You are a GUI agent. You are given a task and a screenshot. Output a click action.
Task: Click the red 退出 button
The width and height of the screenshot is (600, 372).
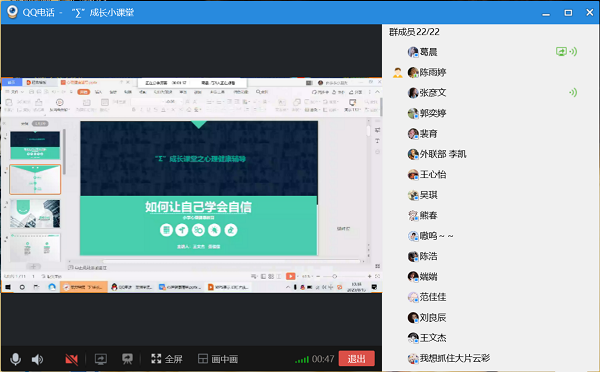pyautogui.click(x=356, y=359)
